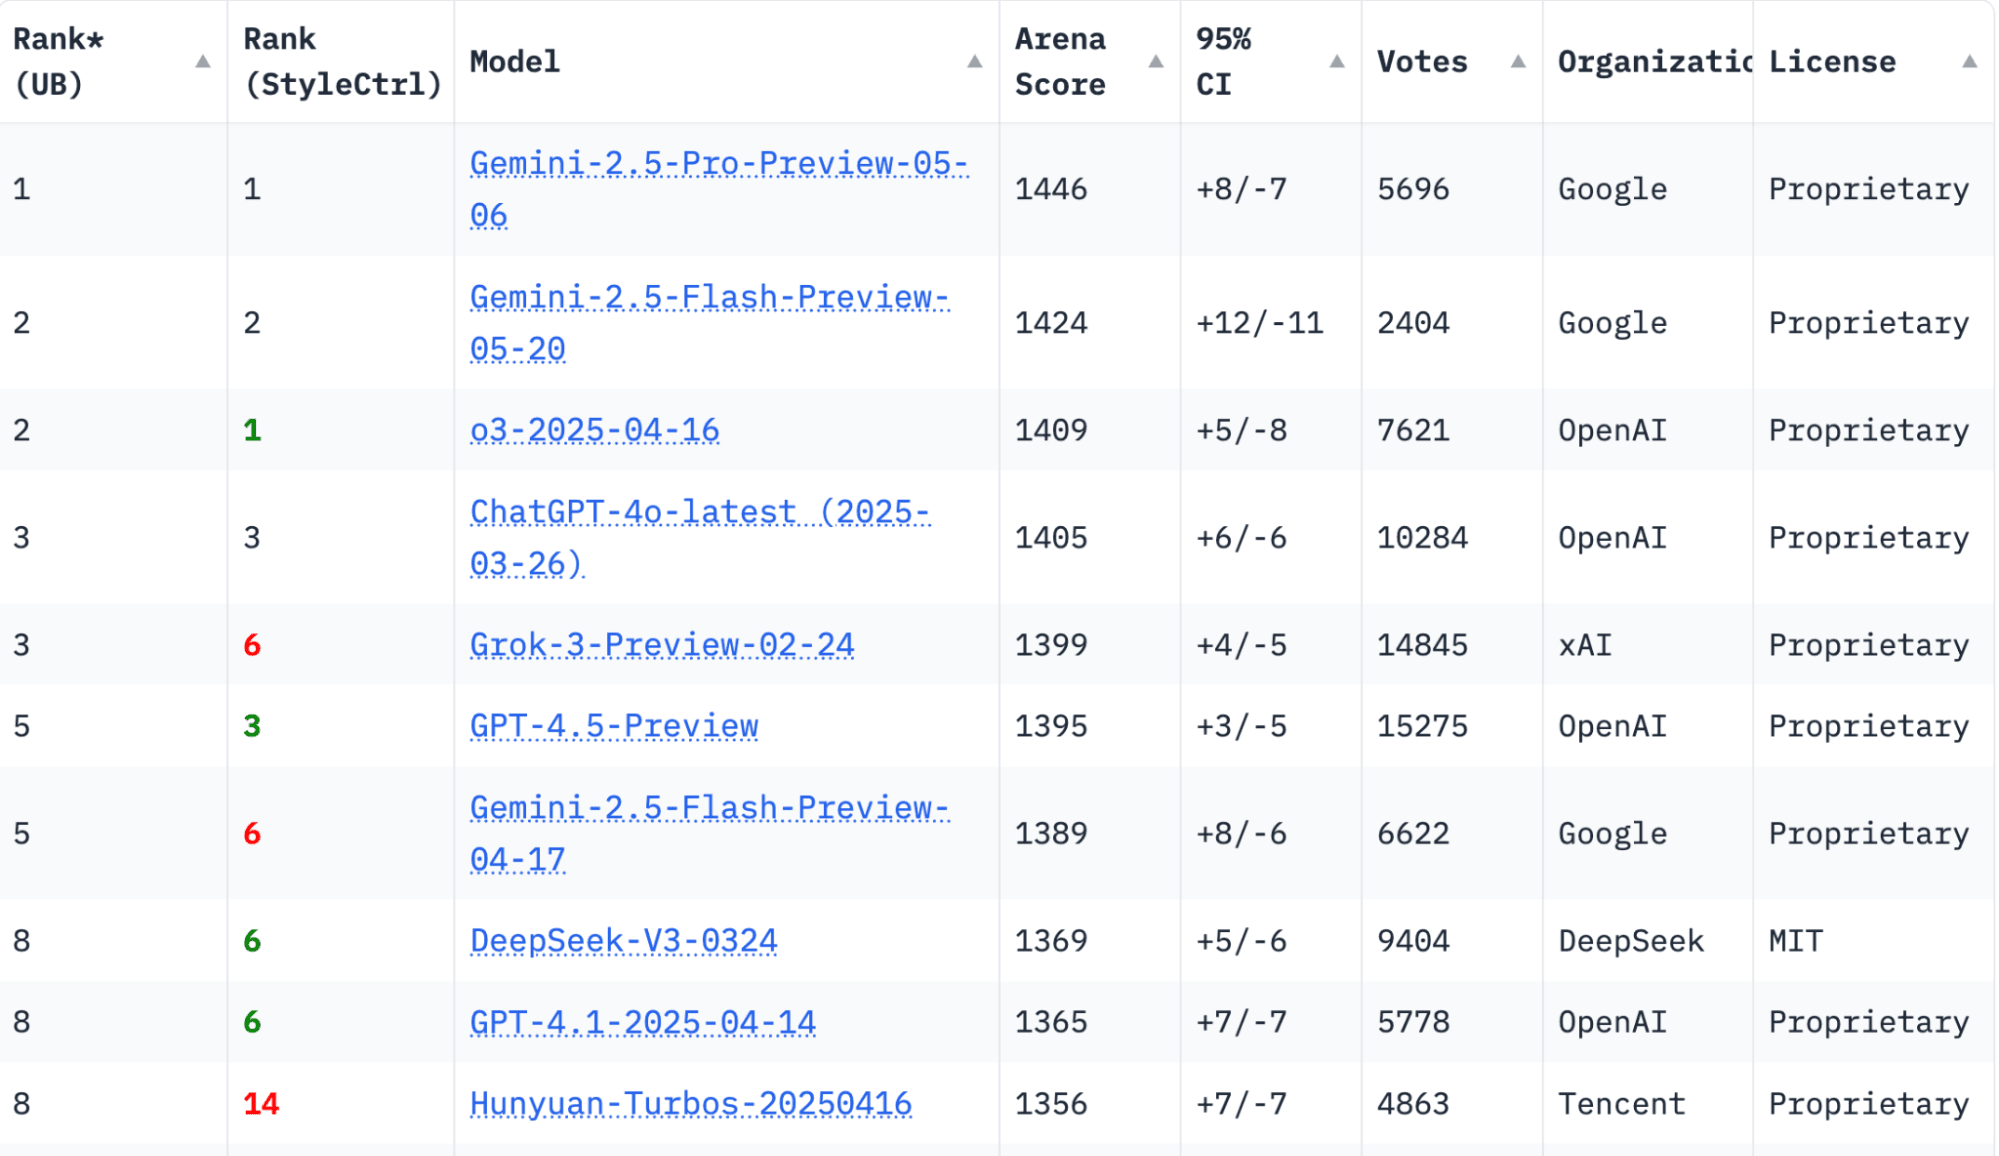The height and width of the screenshot is (1156, 1999).
Task: Open the Grok-3-Preview-02-24 model link
Action: 662,645
